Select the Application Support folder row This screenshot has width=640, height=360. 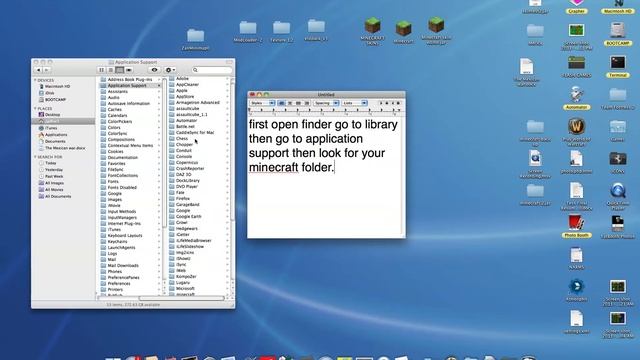tap(130, 86)
